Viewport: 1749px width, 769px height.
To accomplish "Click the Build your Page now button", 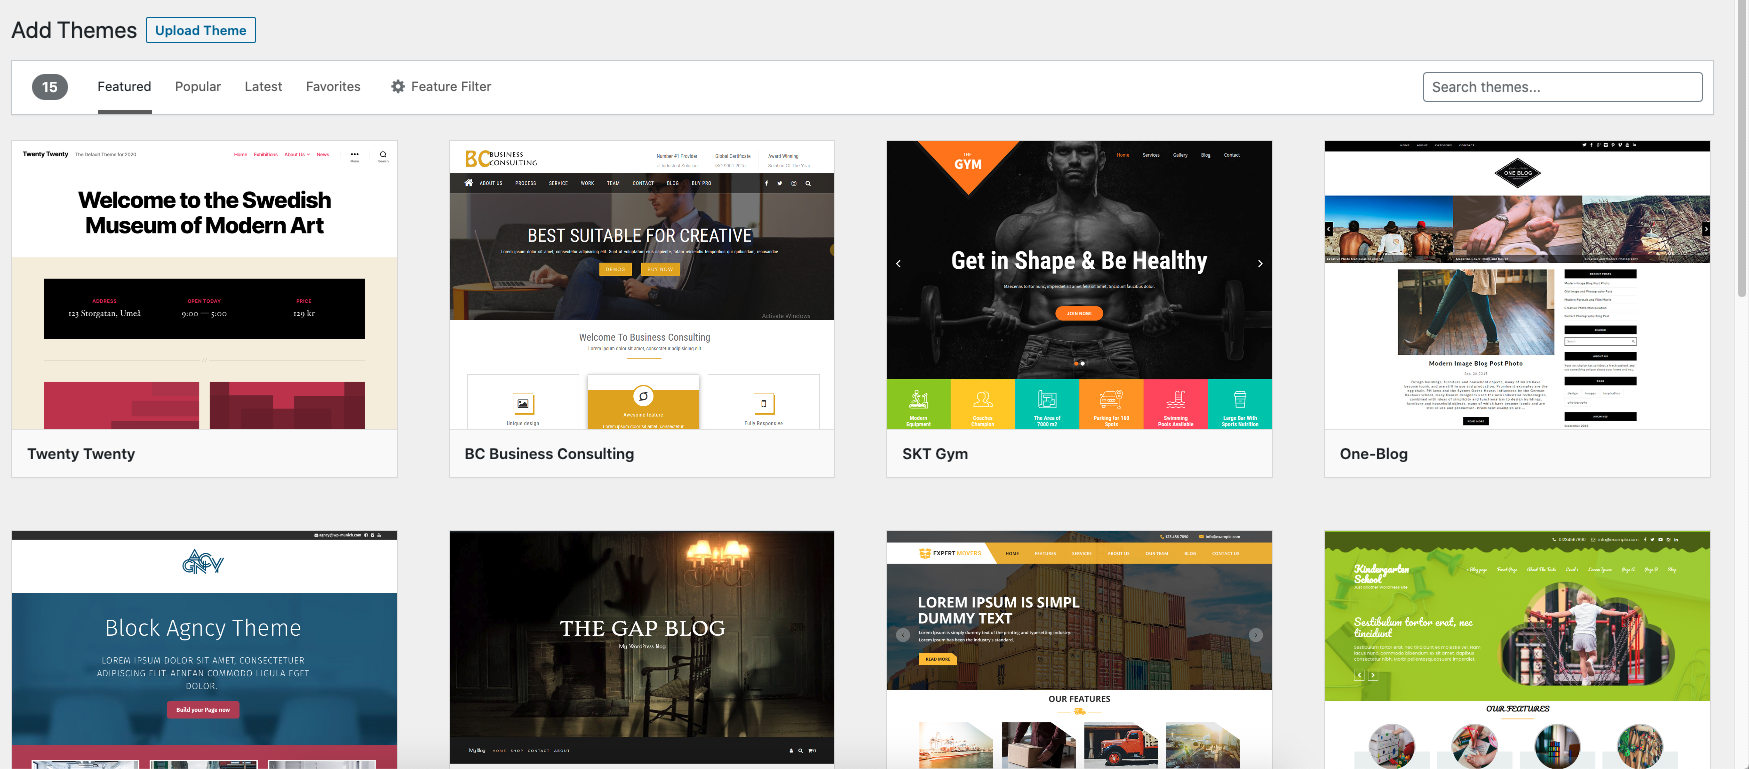I will coord(203,710).
